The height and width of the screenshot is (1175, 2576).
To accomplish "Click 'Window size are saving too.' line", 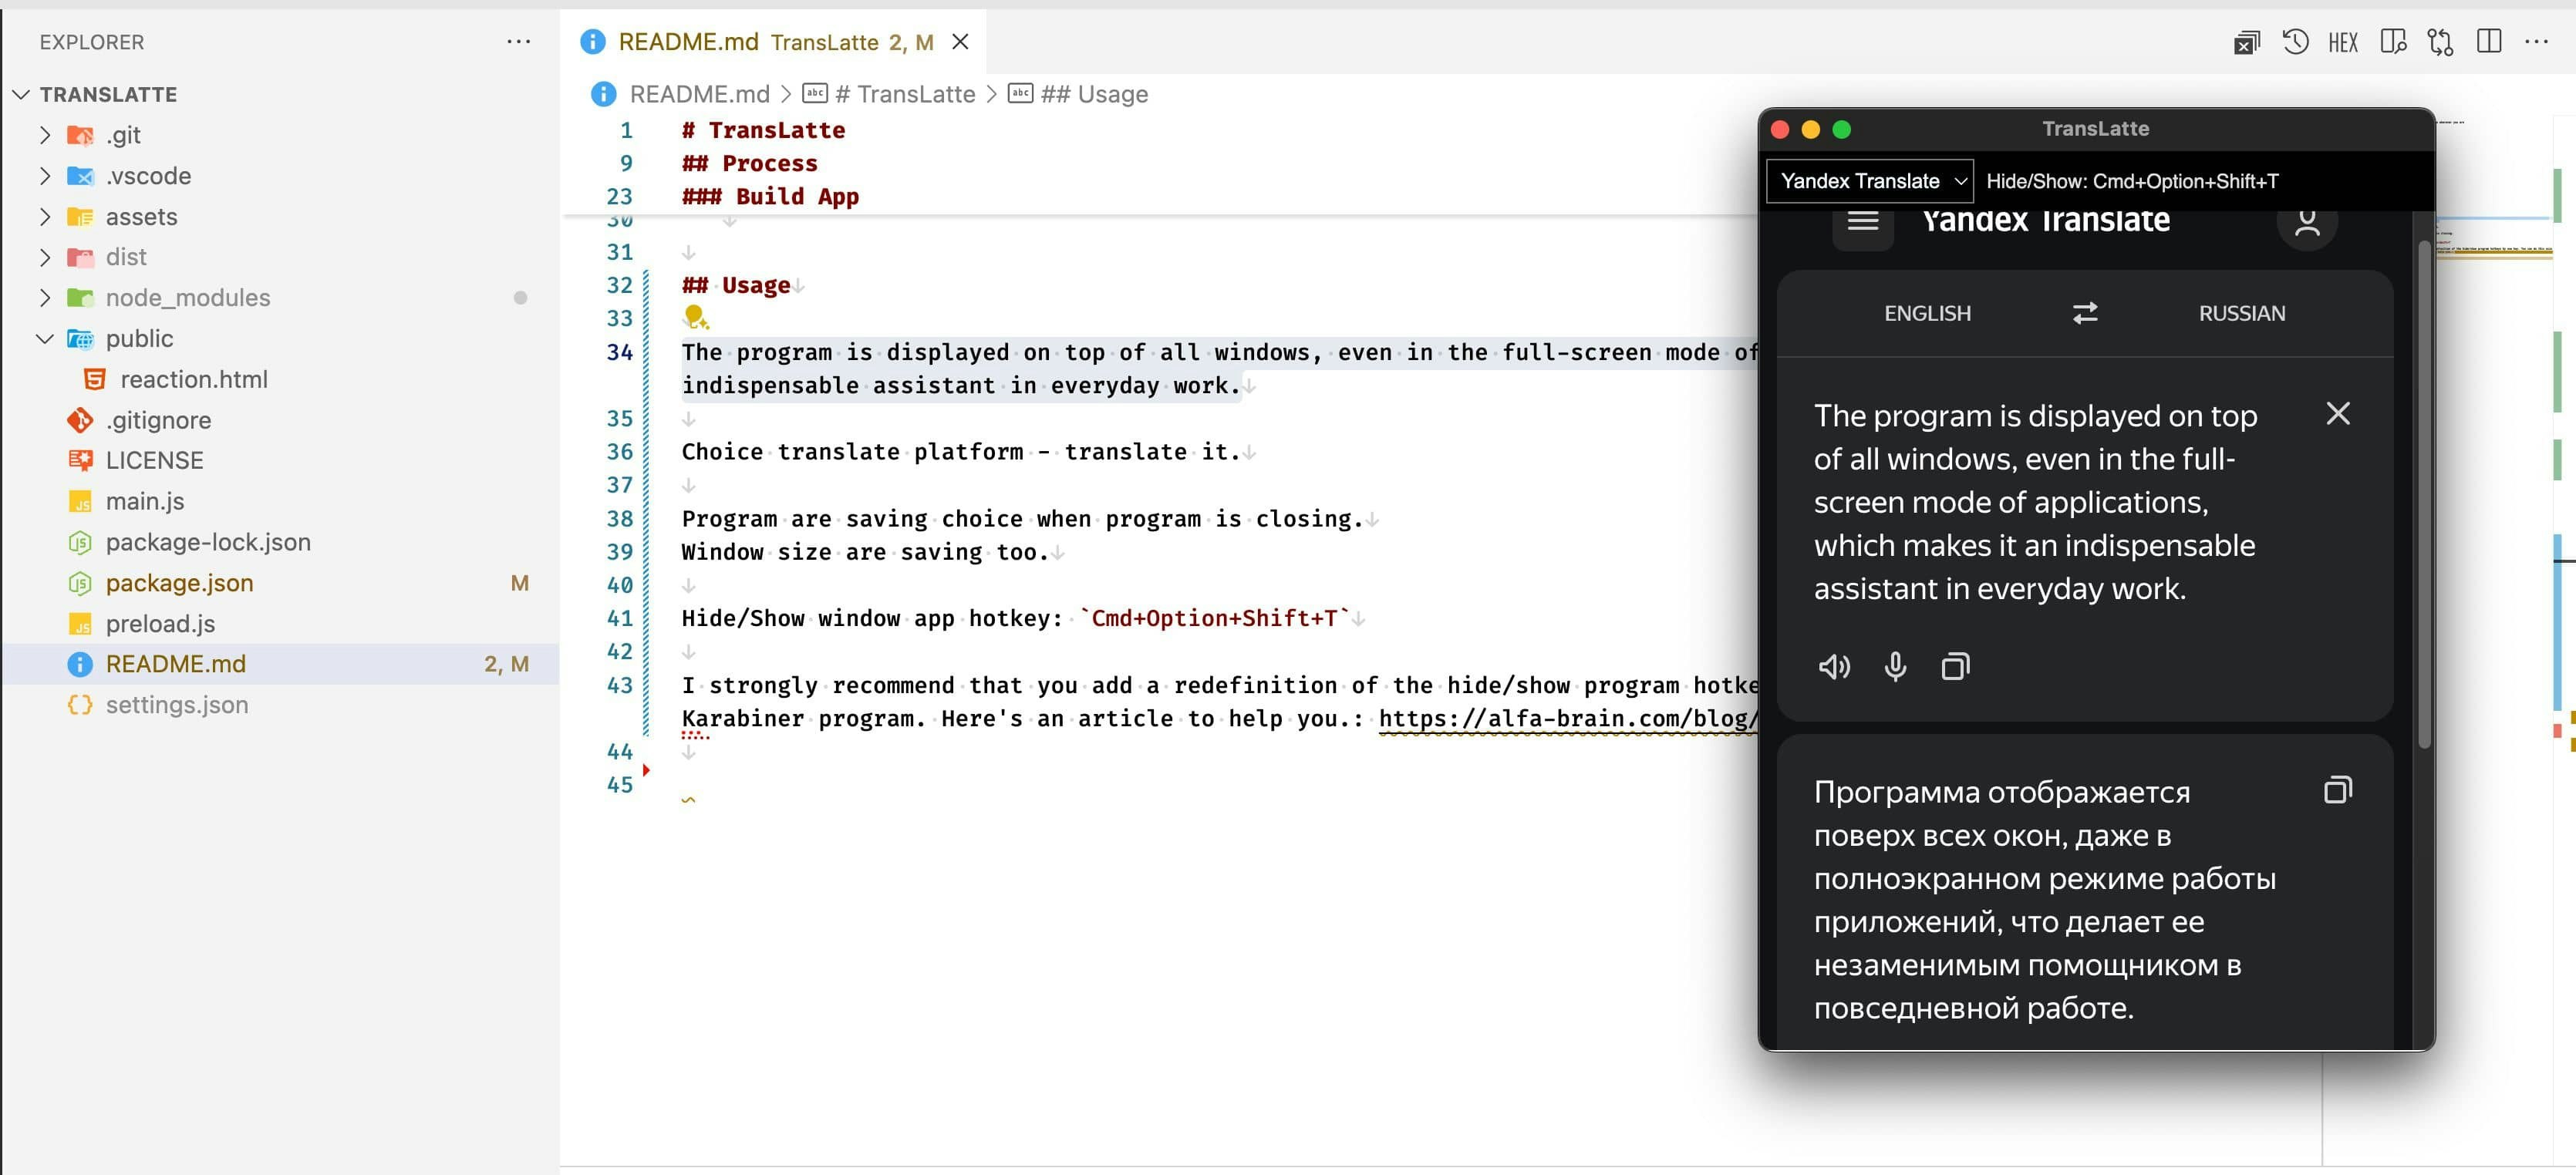I will click(865, 552).
